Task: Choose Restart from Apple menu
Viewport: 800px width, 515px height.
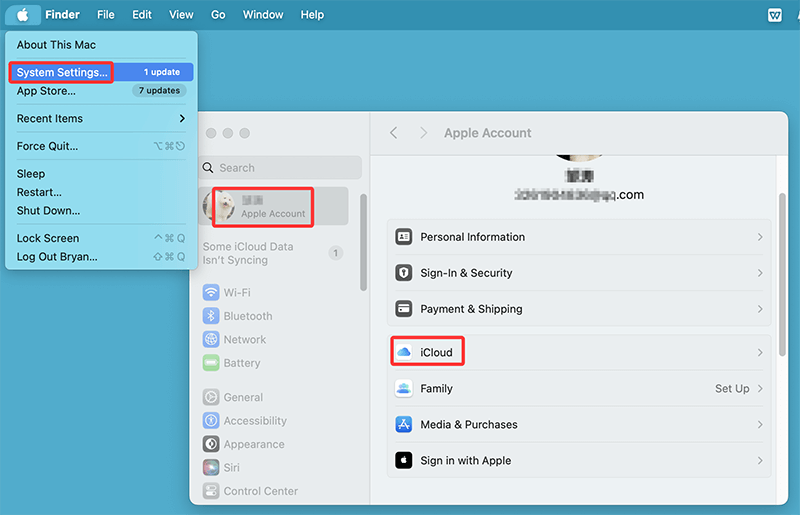Action: point(101,192)
